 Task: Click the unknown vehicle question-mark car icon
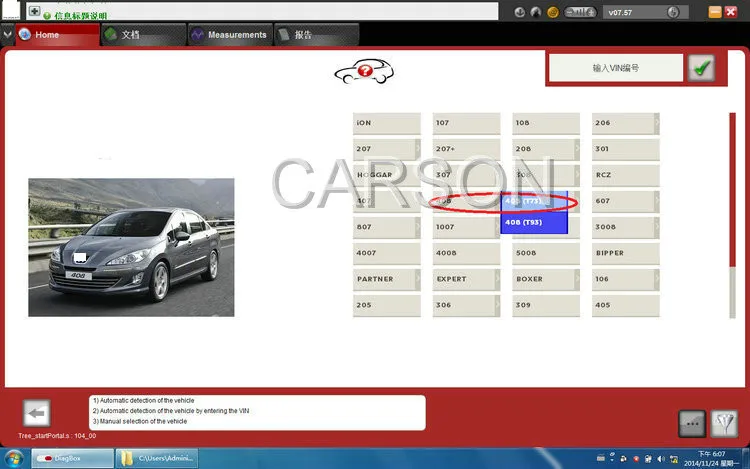364,72
